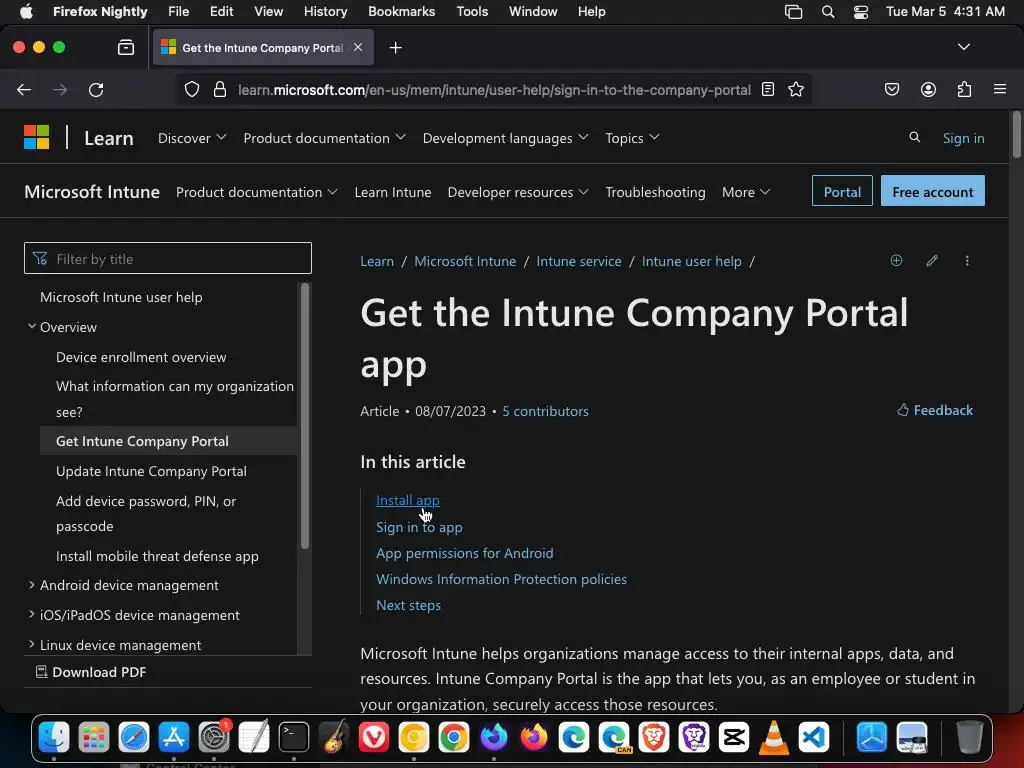The image size is (1024, 768).
Task: Click the Free account button
Action: click(933, 191)
